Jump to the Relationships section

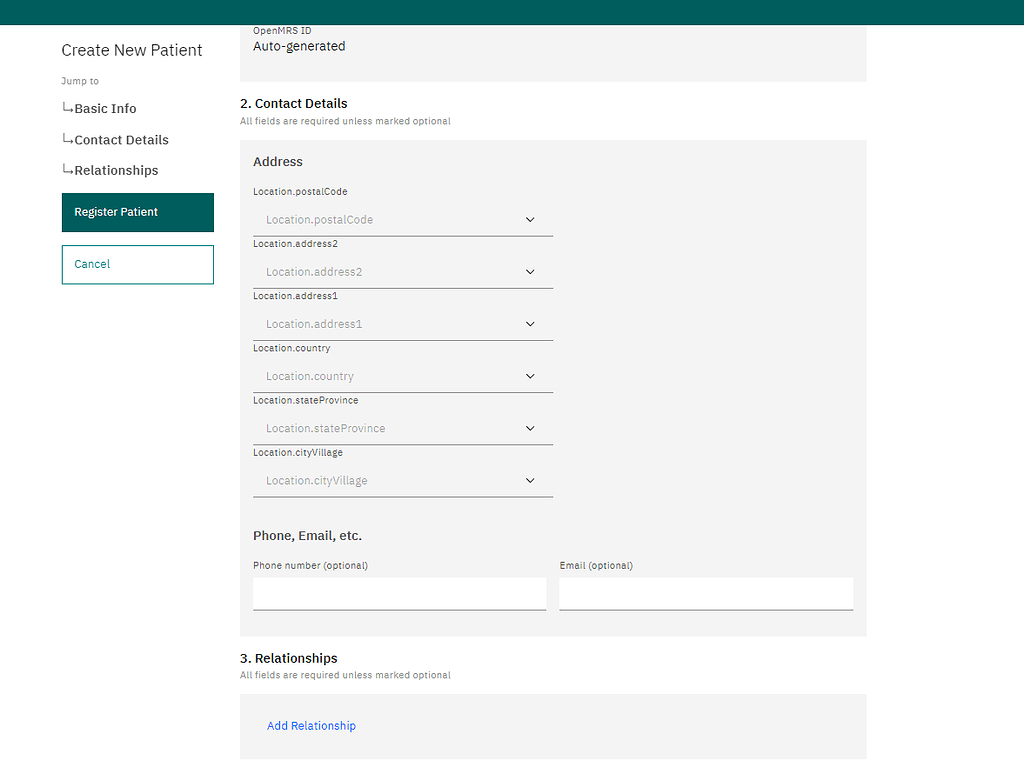pos(116,170)
